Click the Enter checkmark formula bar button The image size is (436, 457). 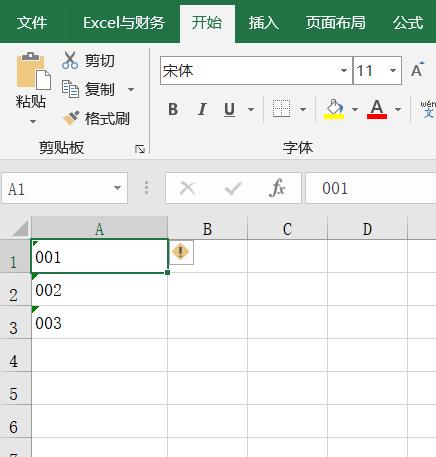(233, 188)
